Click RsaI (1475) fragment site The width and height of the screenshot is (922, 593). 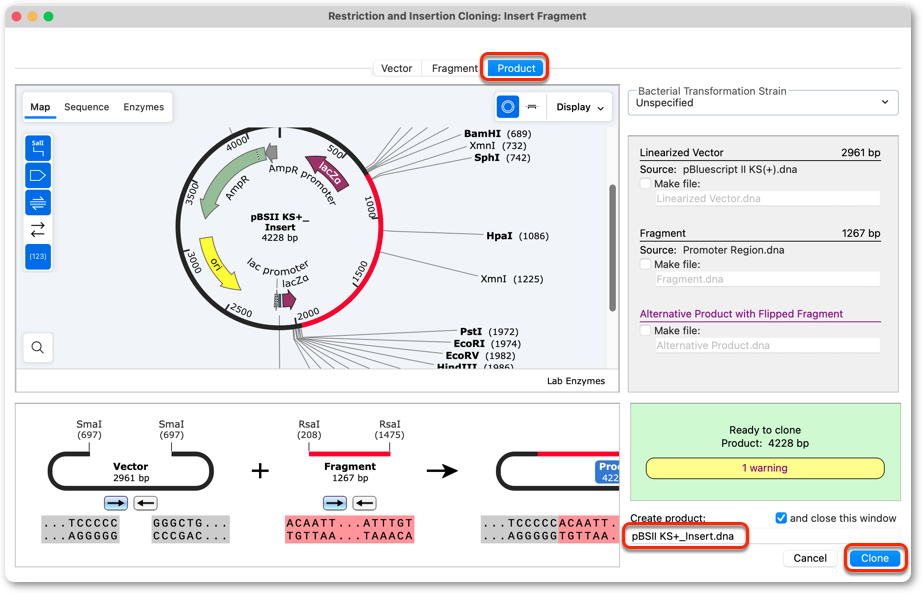[389, 429]
